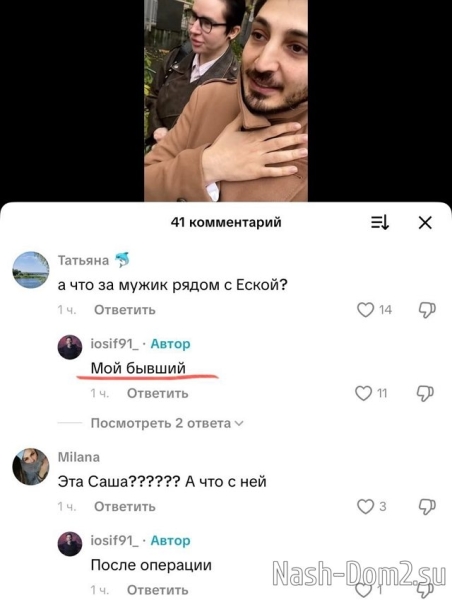Like Татьяна's comment with heart icon
Screen dimensions: 452x600
coord(365,310)
